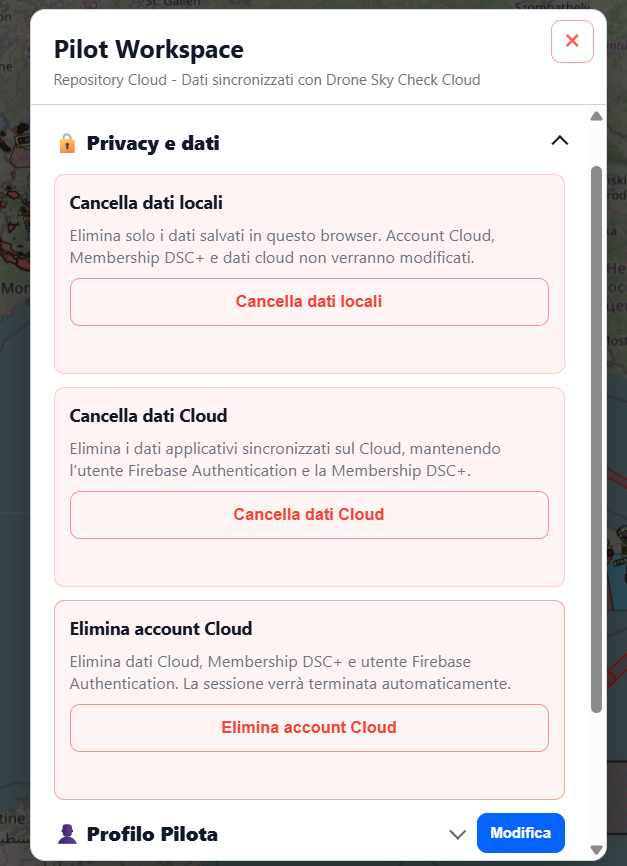This screenshot has height=866, width=627.
Task: Click the pilot silhouette icon beside Profilo Pilota
Action: pyautogui.click(x=67, y=834)
